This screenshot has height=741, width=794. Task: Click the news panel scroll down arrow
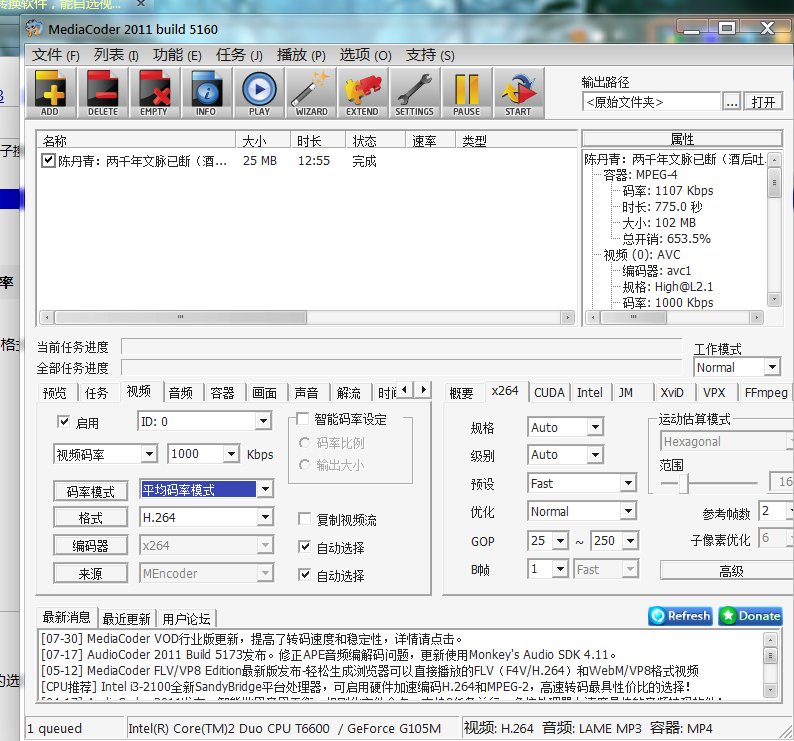[x=770, y=689]
